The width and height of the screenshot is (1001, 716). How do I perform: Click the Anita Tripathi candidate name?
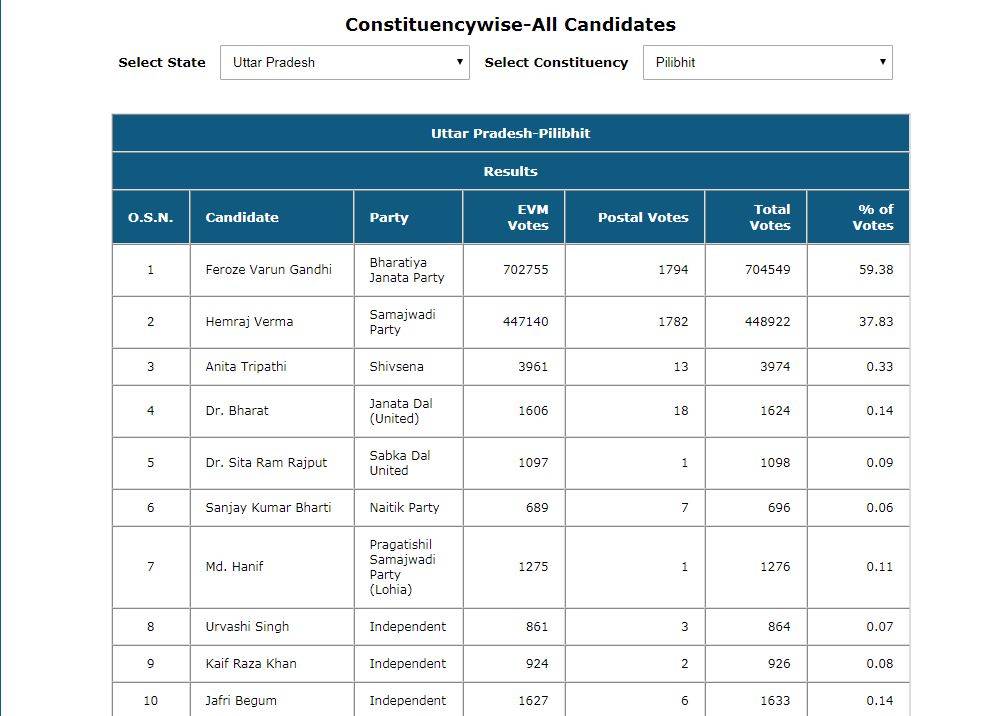coord(246,367)
